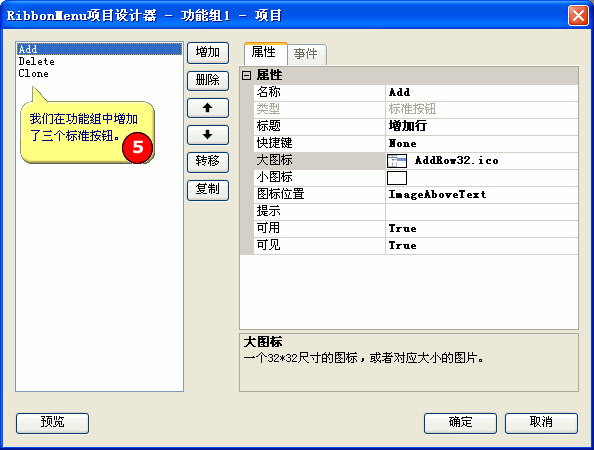
Task: Click the 删除 button
Action: pyautogui.click(x=208, y=80)
